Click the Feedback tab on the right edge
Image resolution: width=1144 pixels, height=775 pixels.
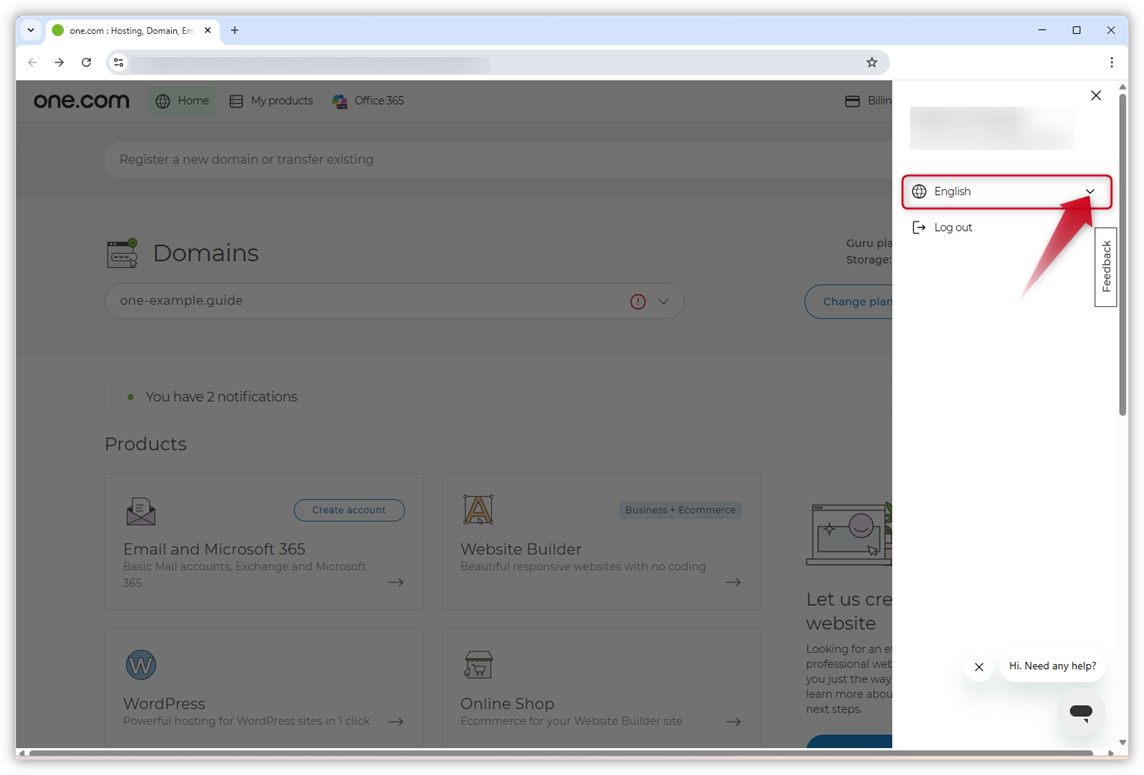[1104, 266]
